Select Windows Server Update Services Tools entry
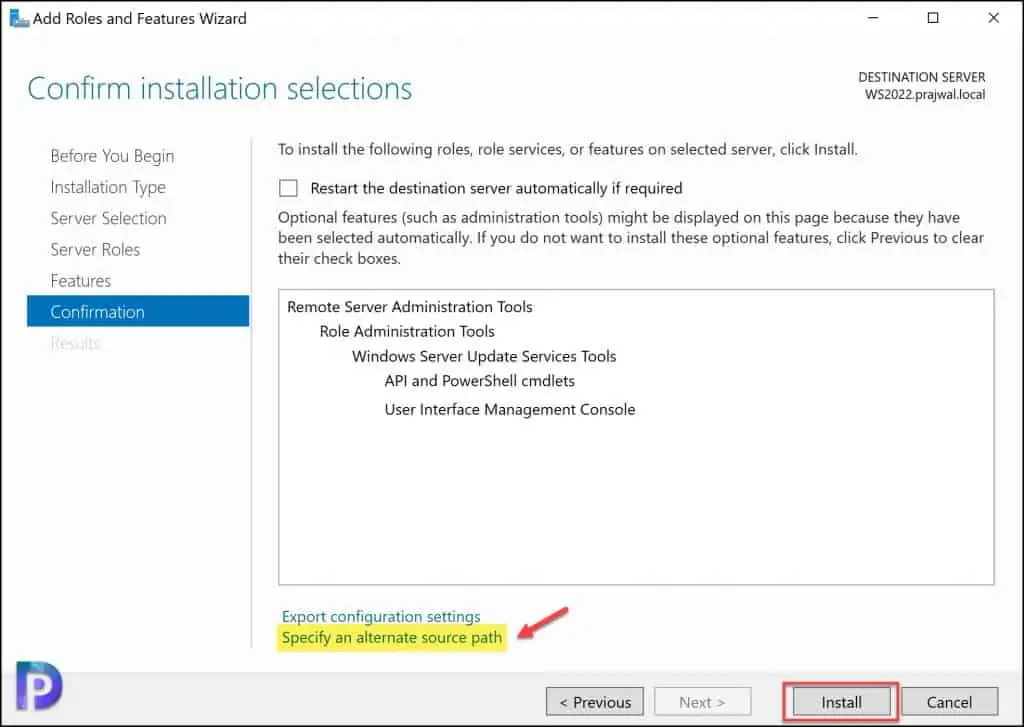 [484, 356]
